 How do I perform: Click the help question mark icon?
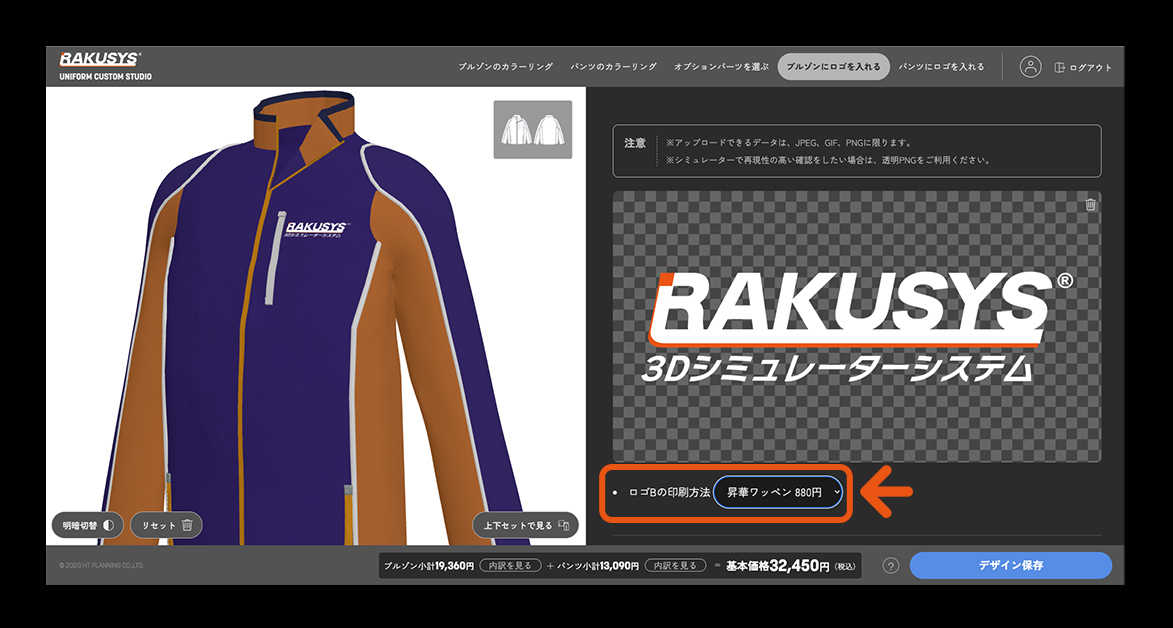tap(890, 566)
